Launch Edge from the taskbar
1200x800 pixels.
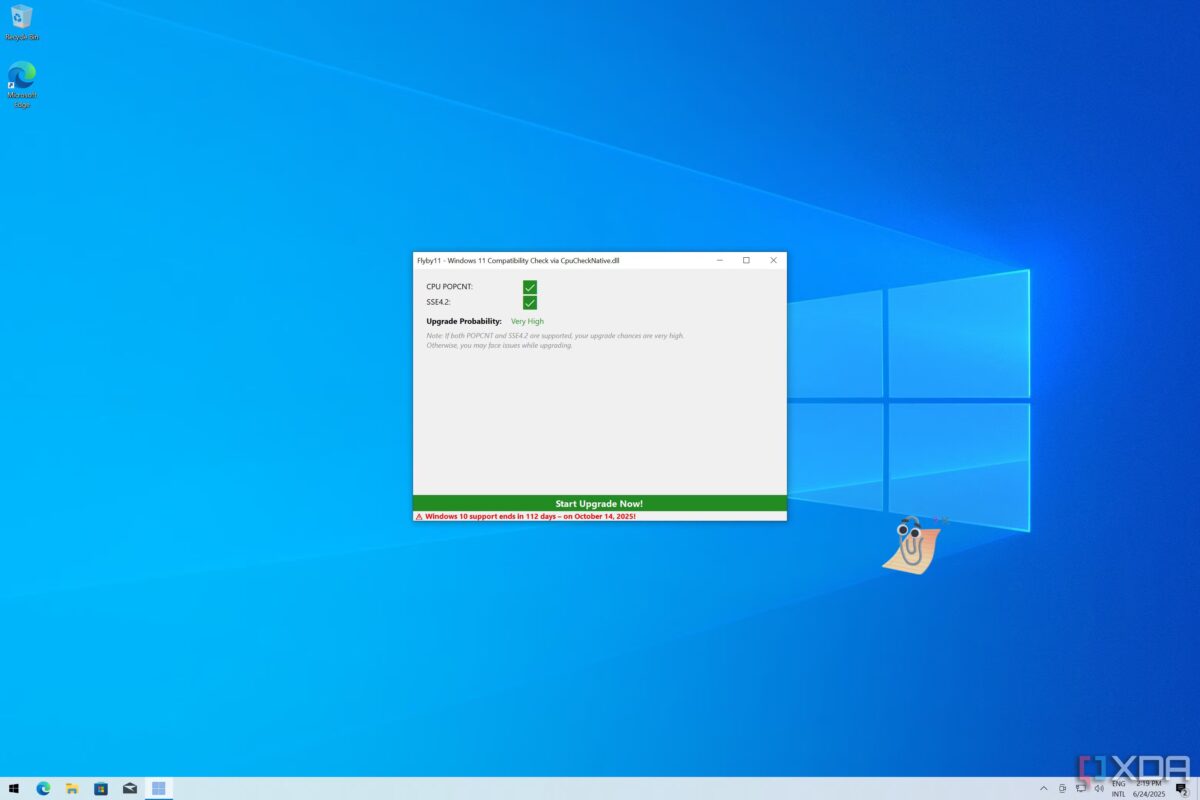coord(43,788)
